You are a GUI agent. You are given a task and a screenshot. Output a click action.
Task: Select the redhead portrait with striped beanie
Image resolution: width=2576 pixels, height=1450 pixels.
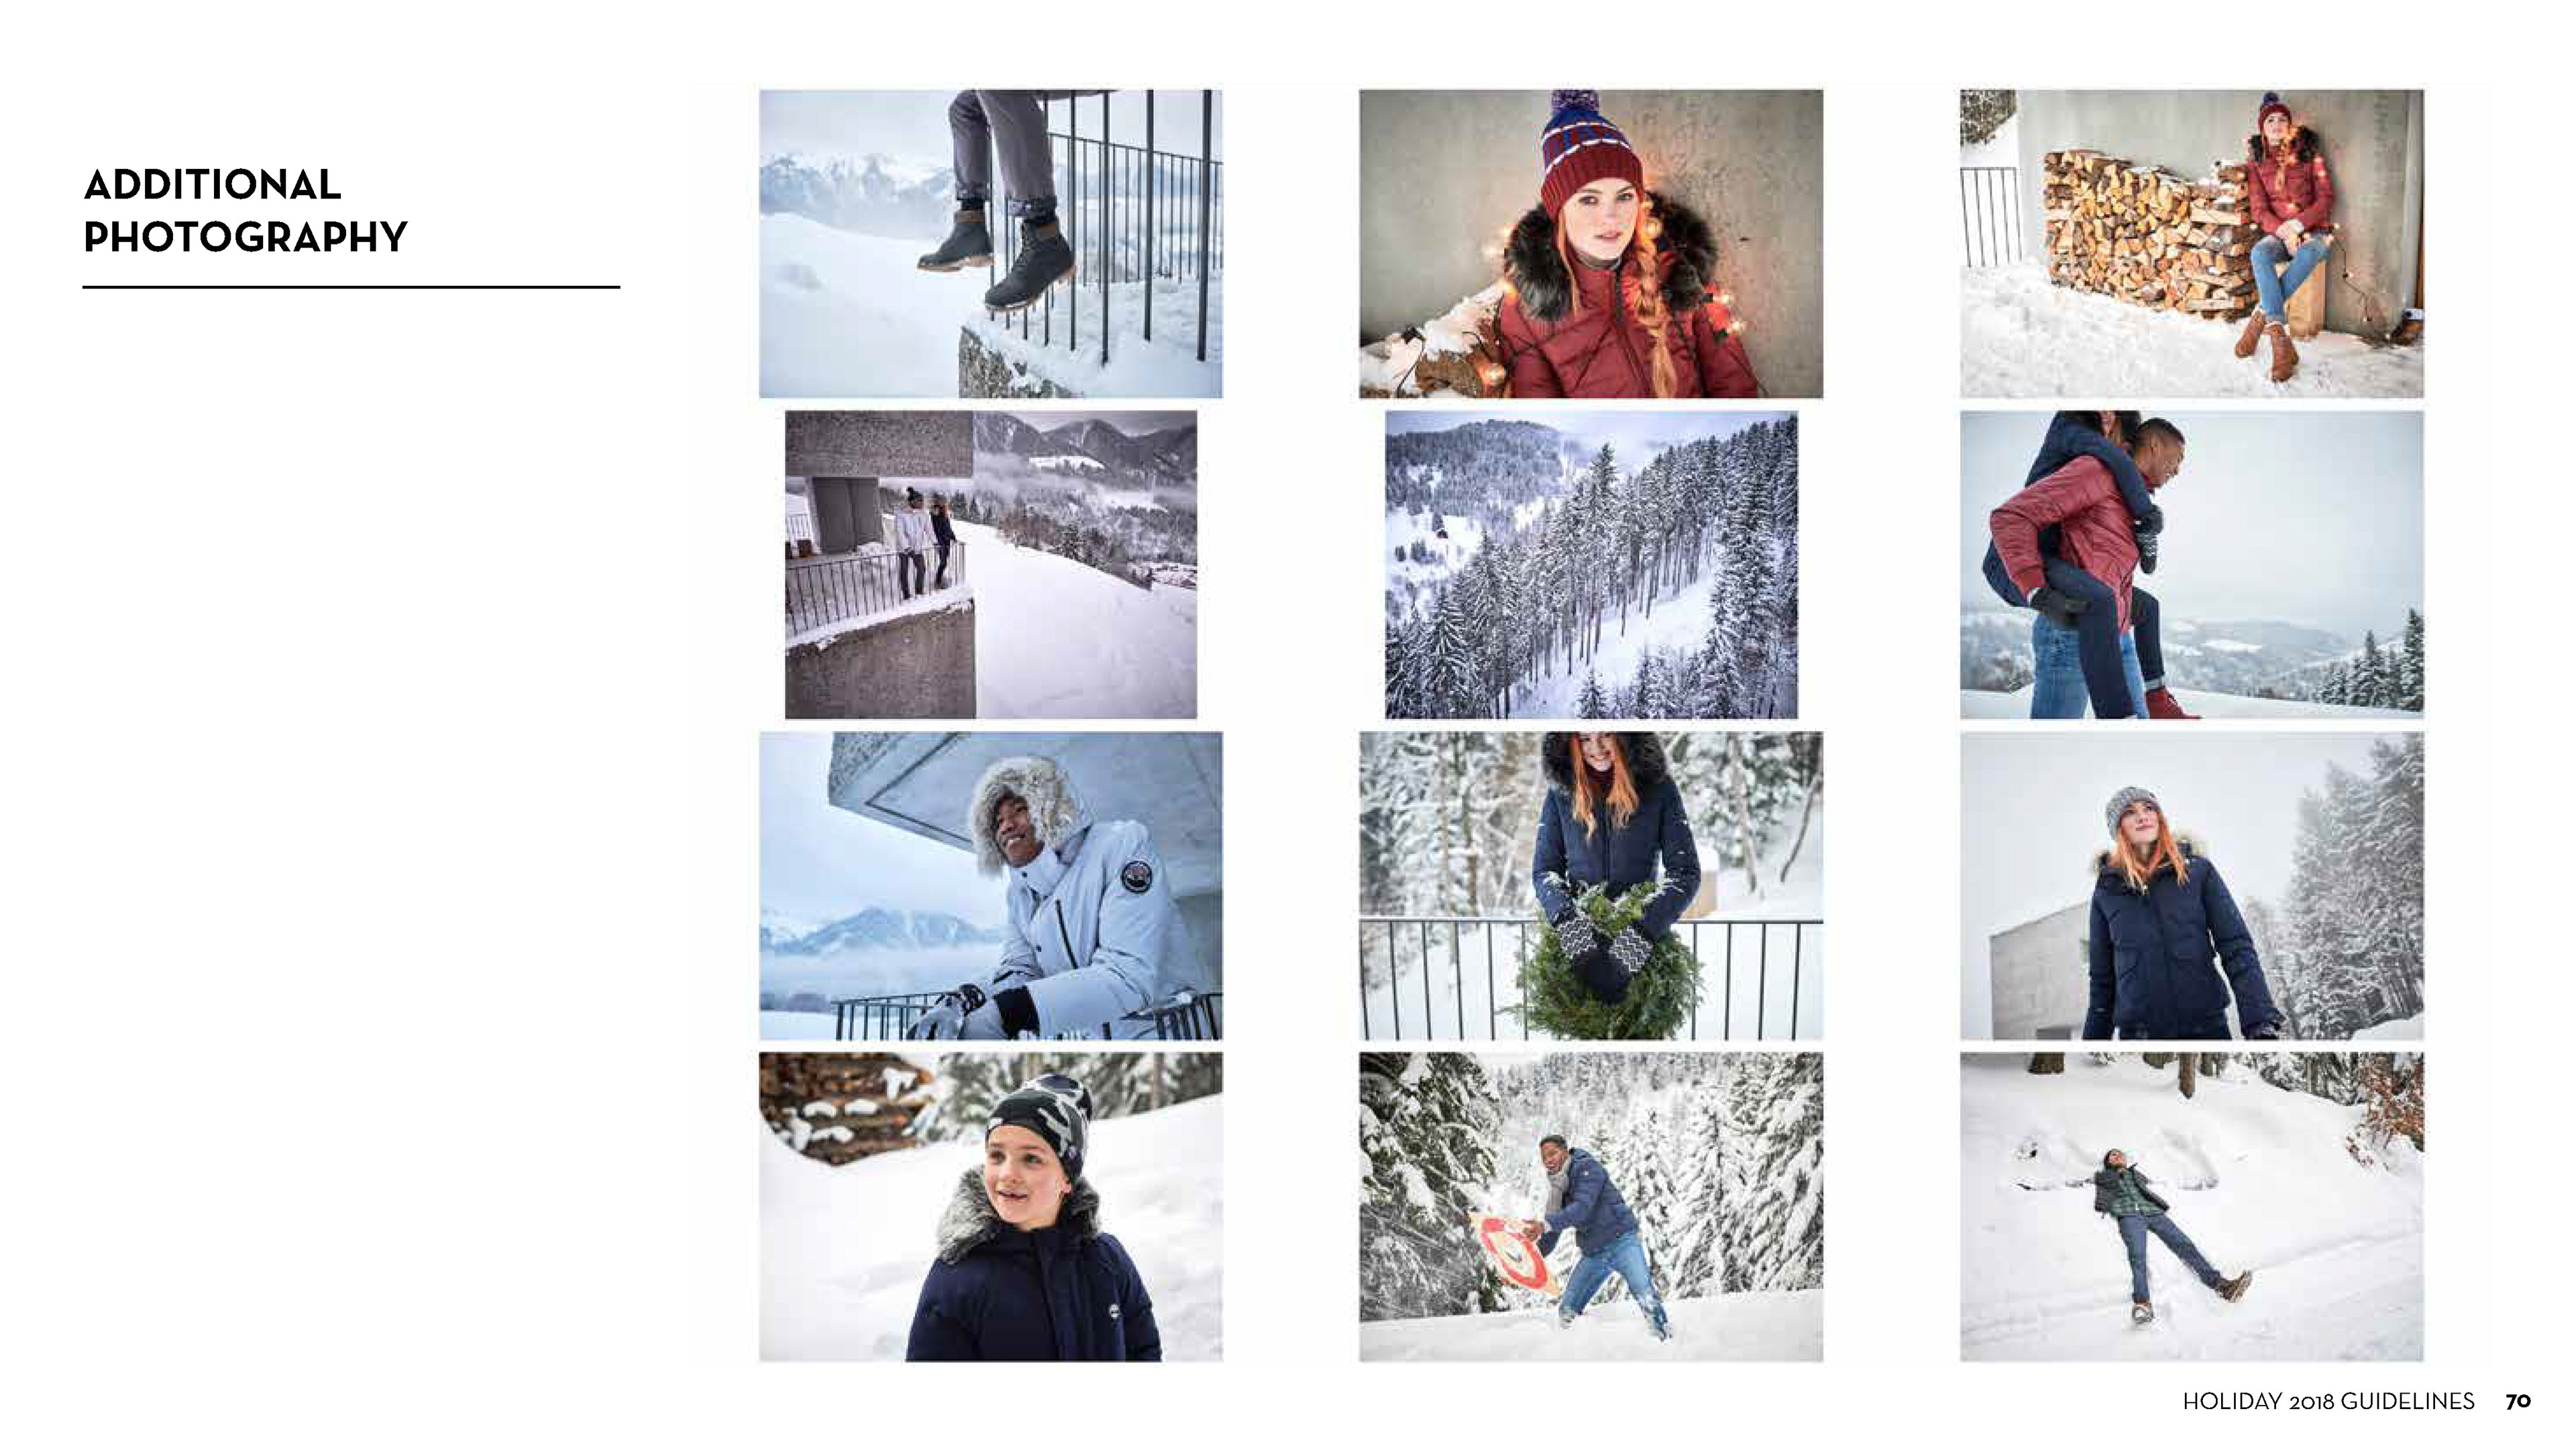1590,244
